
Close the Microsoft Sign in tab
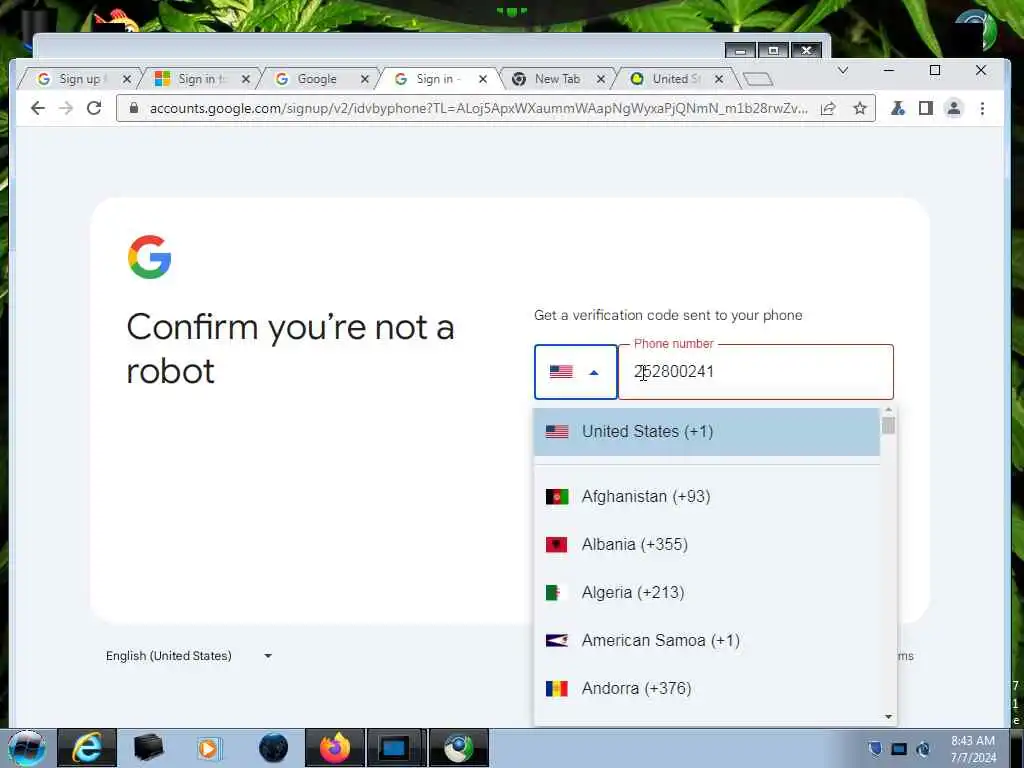point(246,79)
